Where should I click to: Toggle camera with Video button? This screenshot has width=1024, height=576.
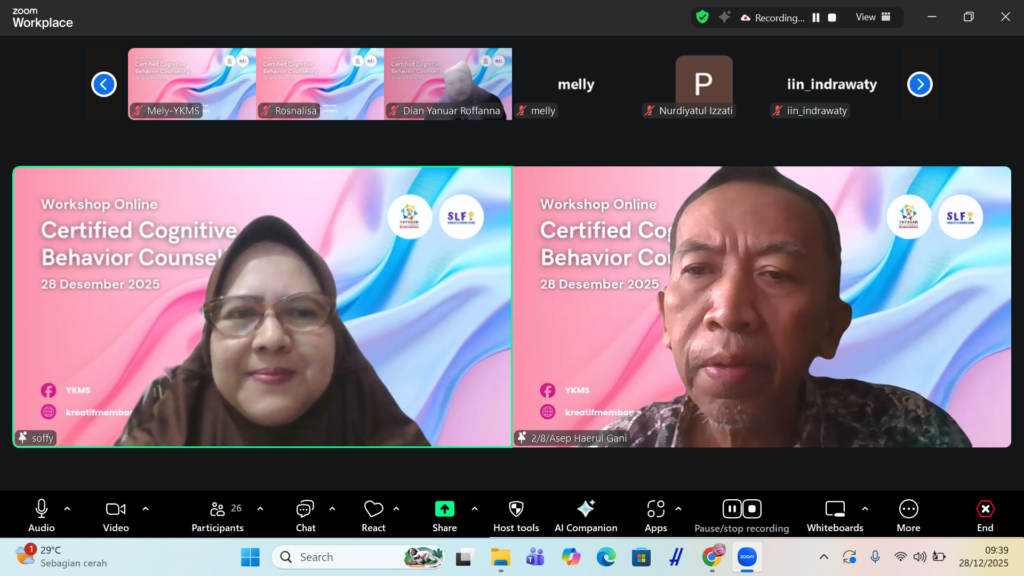116,515
